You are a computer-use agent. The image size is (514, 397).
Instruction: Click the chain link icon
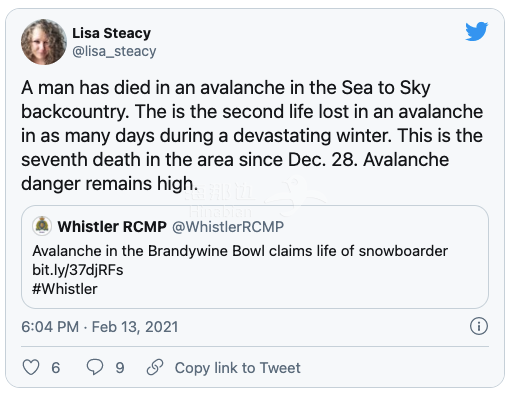155,367
